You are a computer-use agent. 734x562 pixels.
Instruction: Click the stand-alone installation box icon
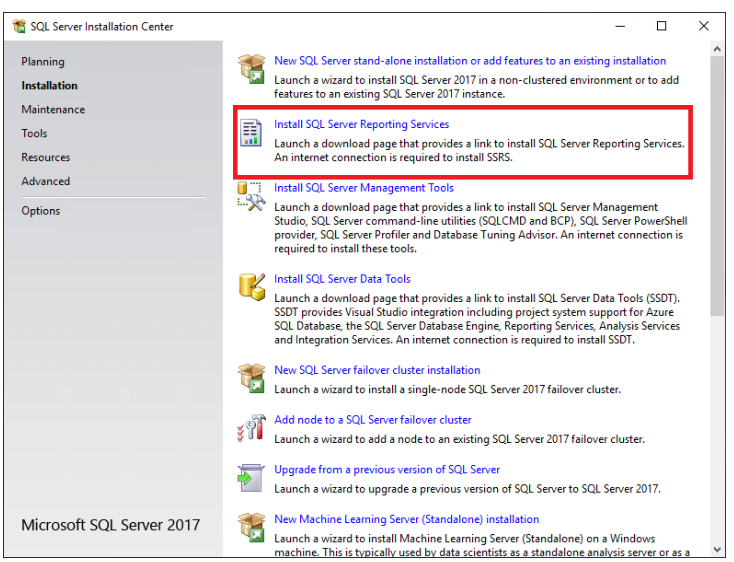[251, 68]
